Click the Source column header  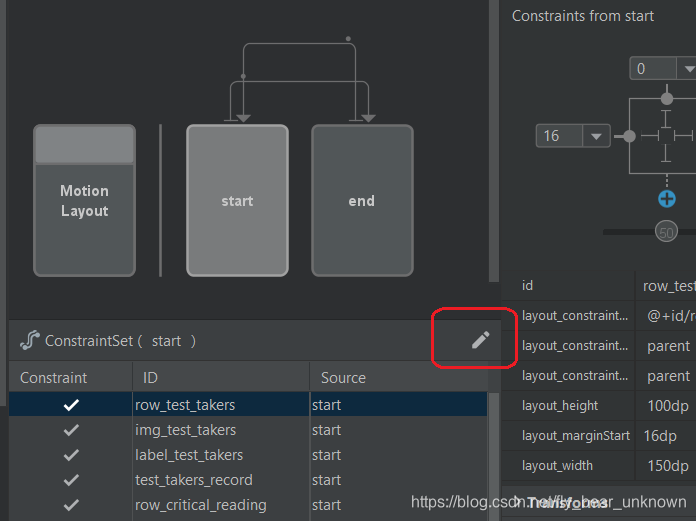(399, 378)
